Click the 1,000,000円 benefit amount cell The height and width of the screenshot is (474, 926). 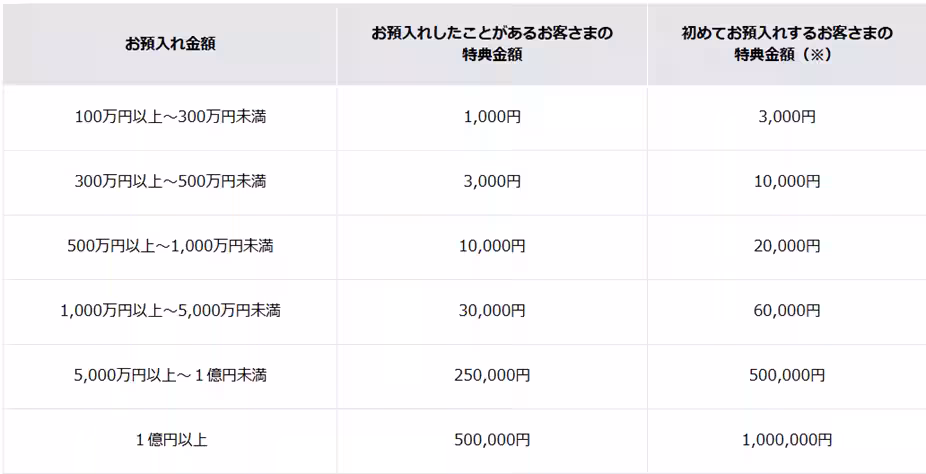coord(787,440)
